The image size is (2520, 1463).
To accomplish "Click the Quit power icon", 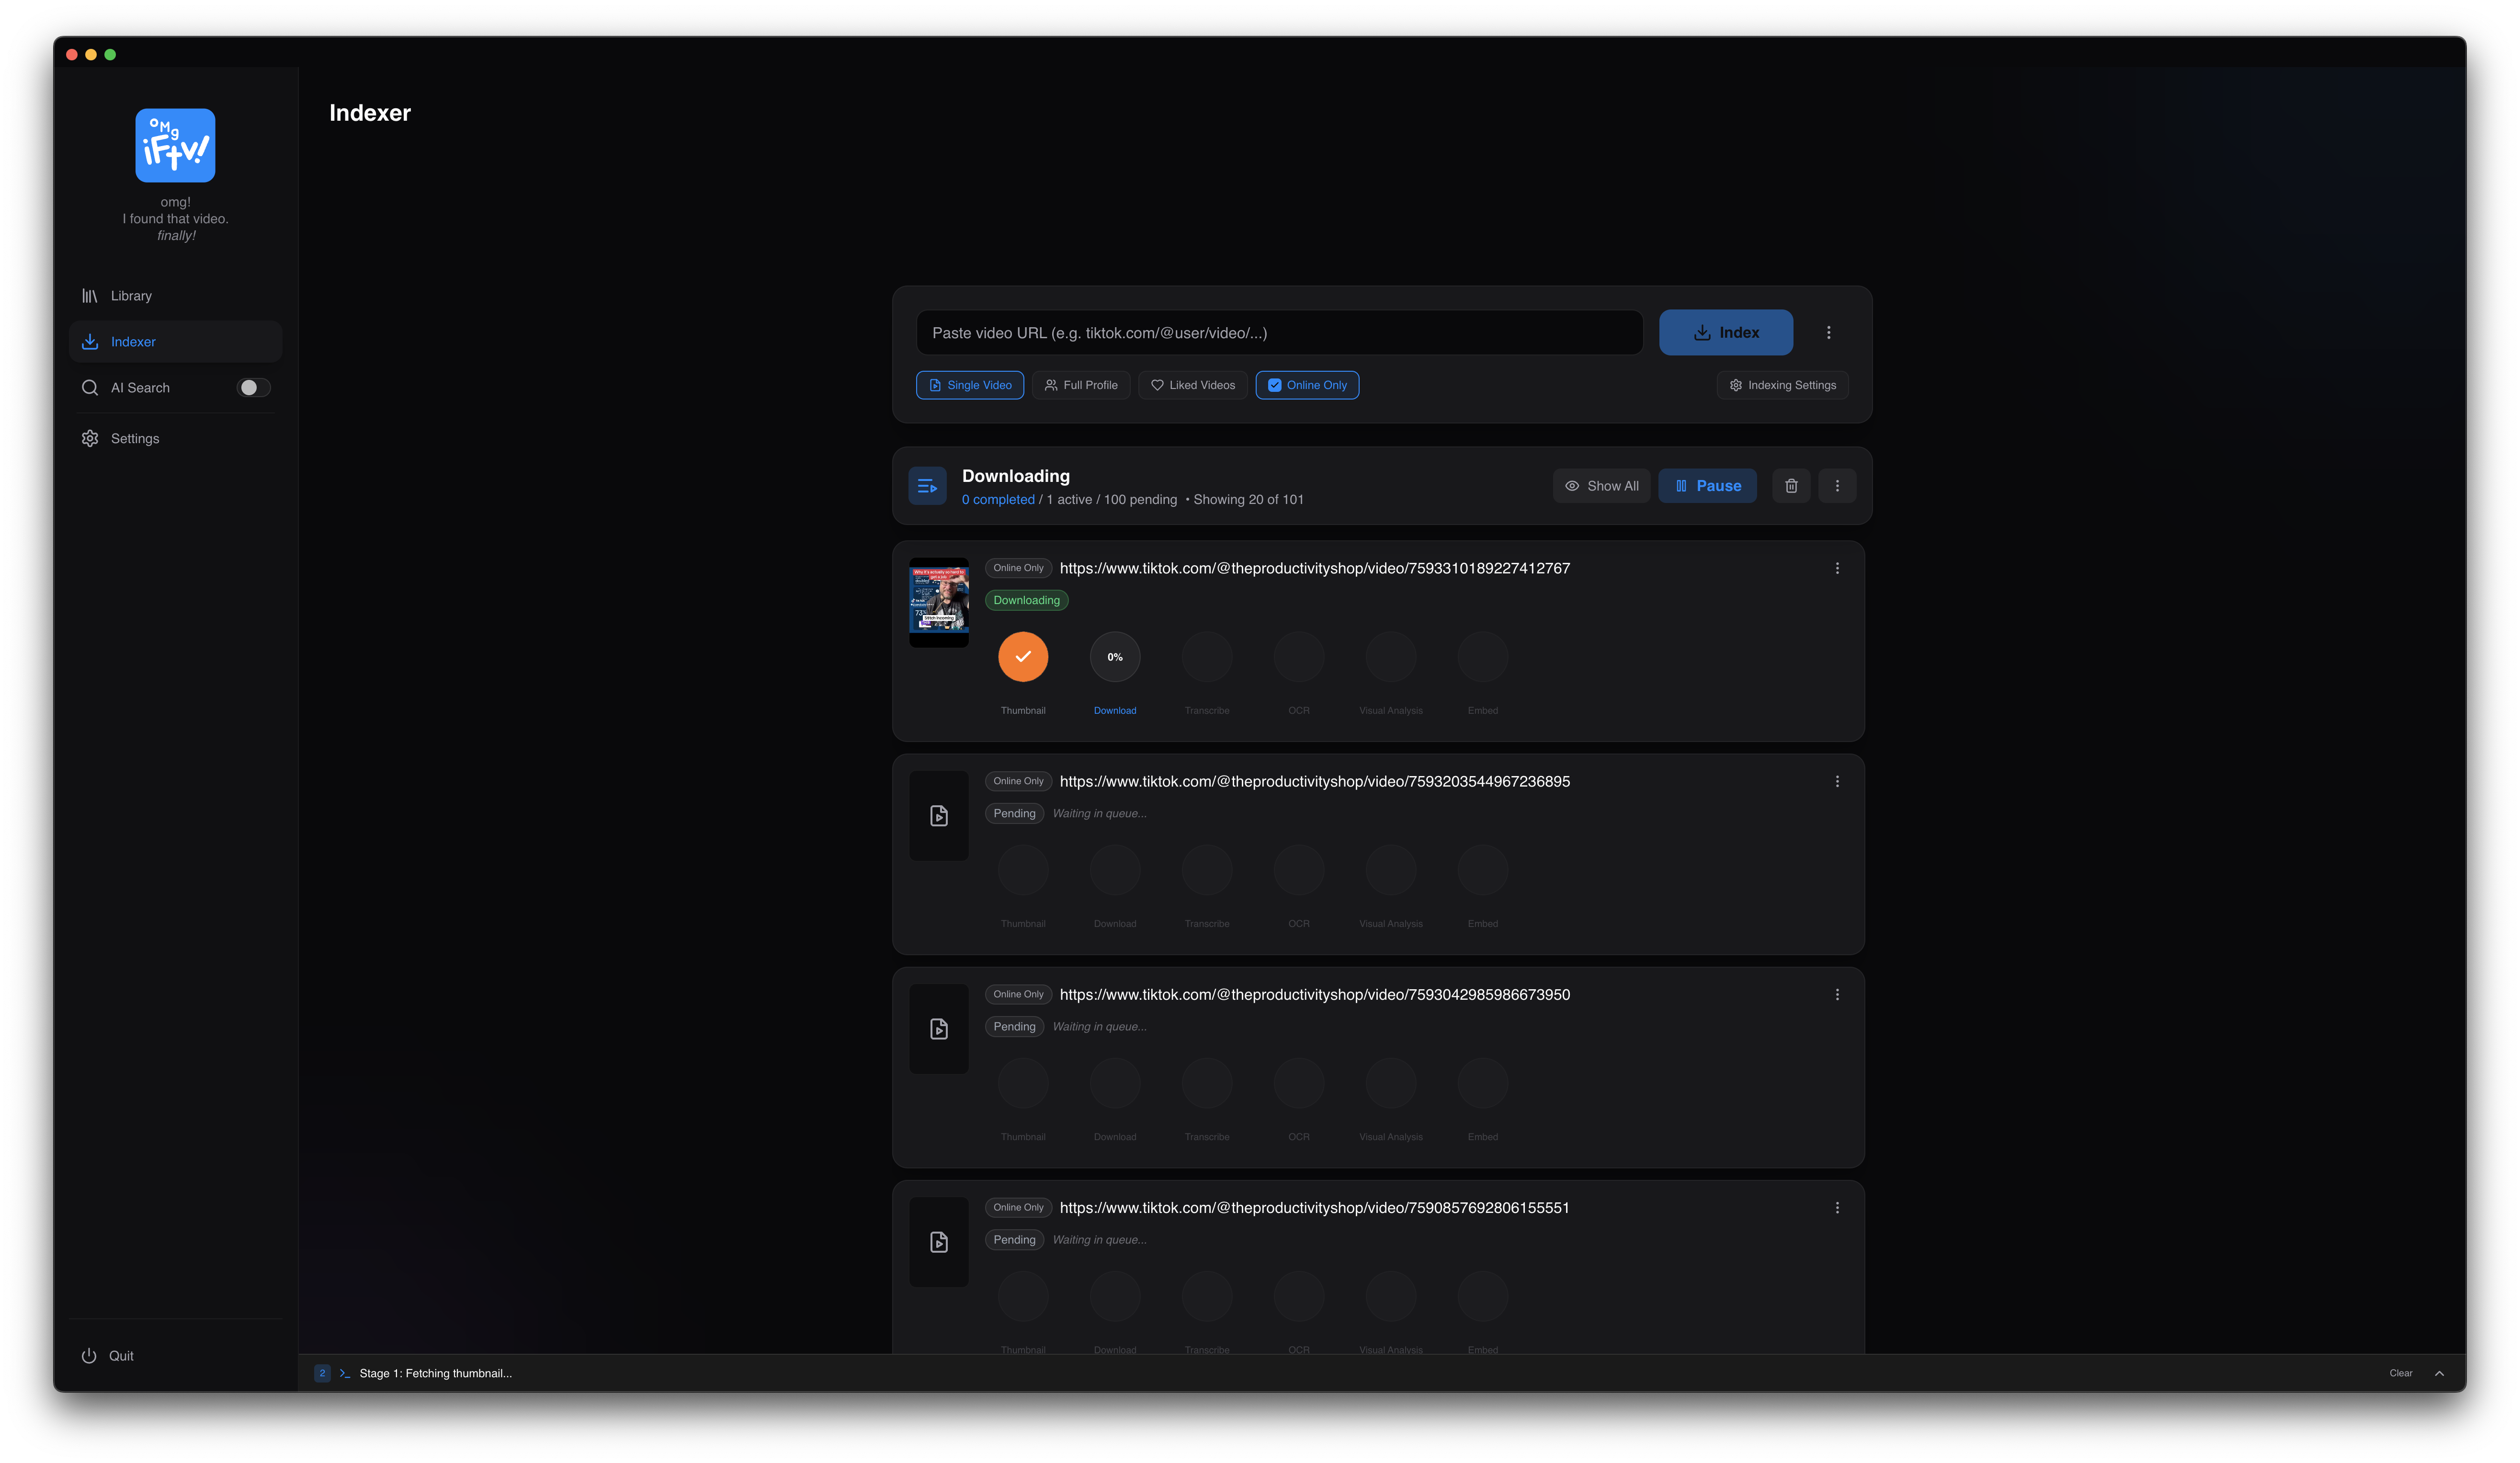I will click(89, 1356).
